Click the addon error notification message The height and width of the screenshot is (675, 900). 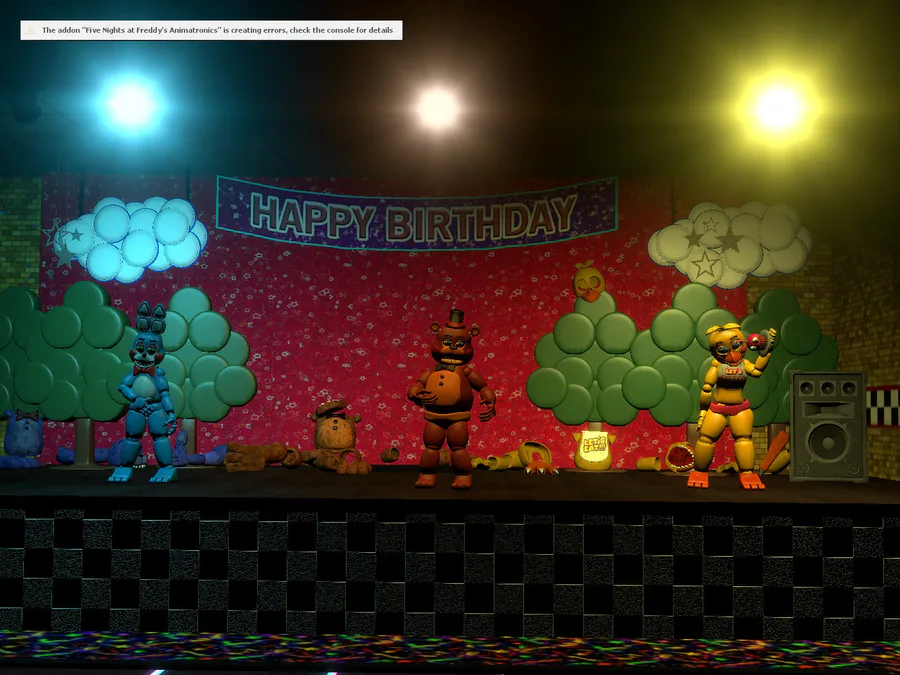click(211, 30)
